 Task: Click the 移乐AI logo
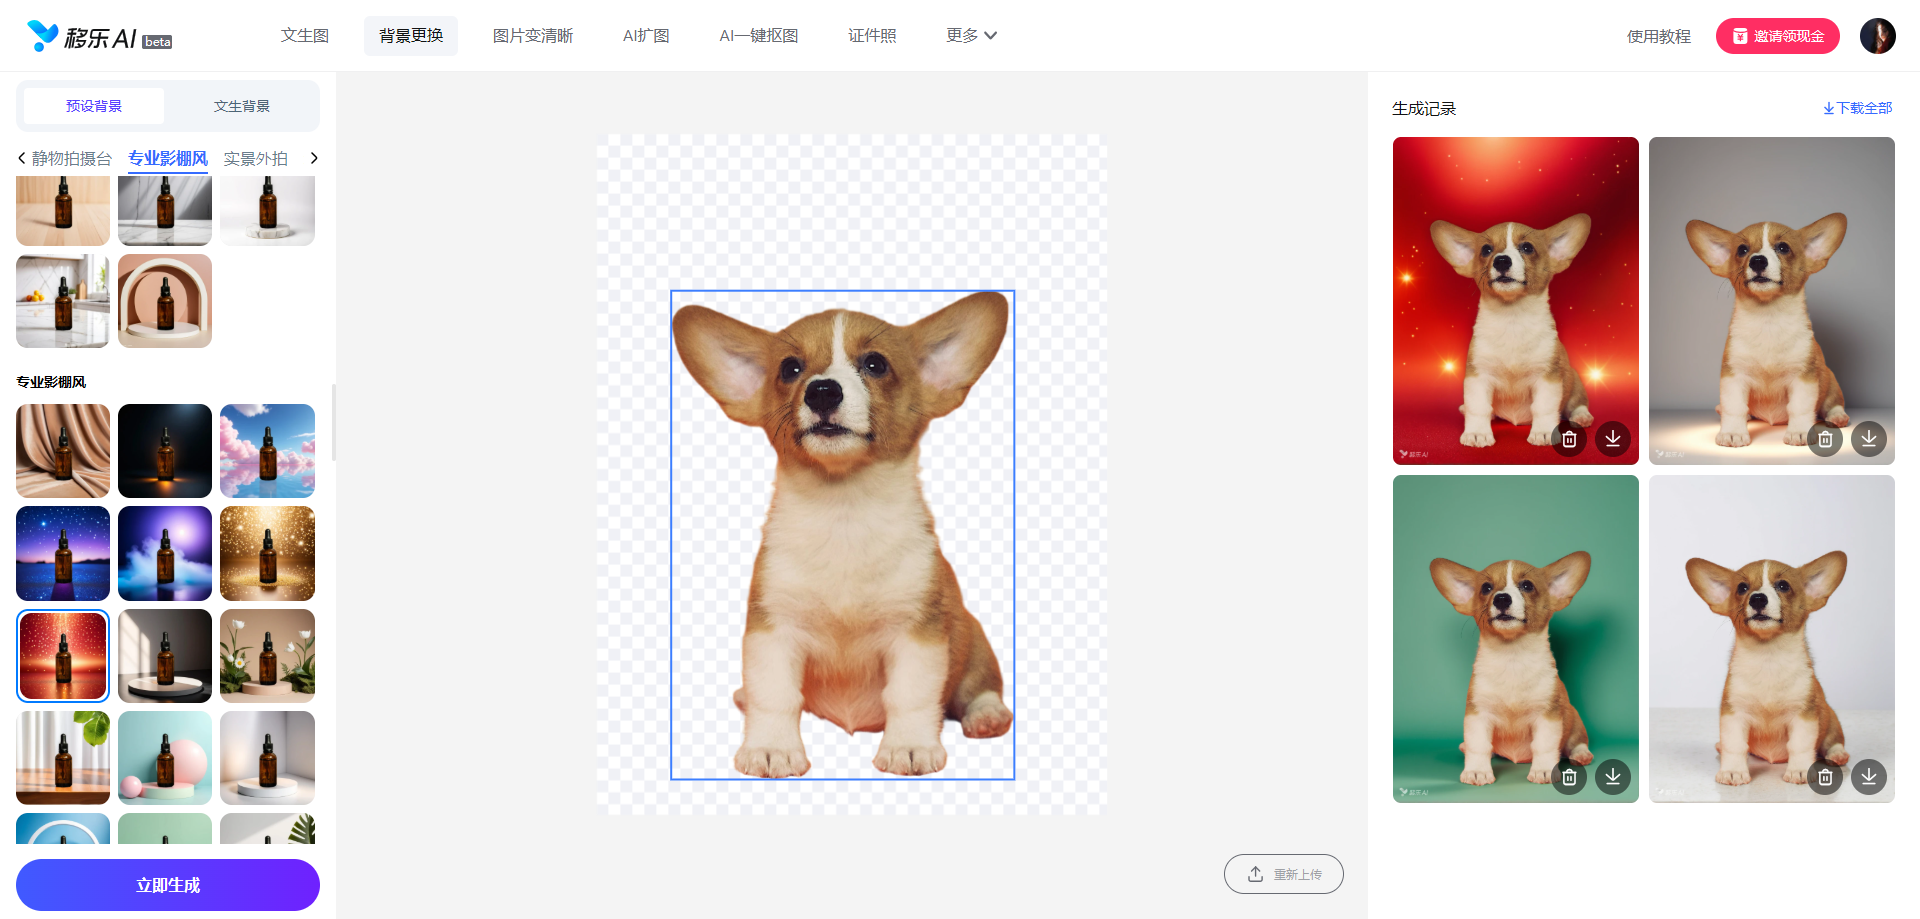click(x=98, y=37)
